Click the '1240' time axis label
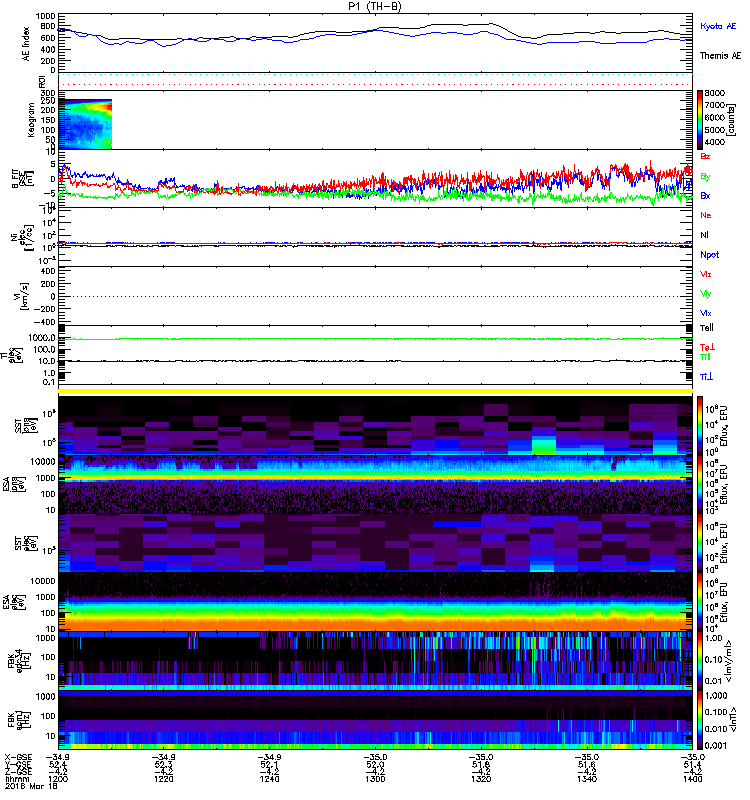 (x=269, y=779)
